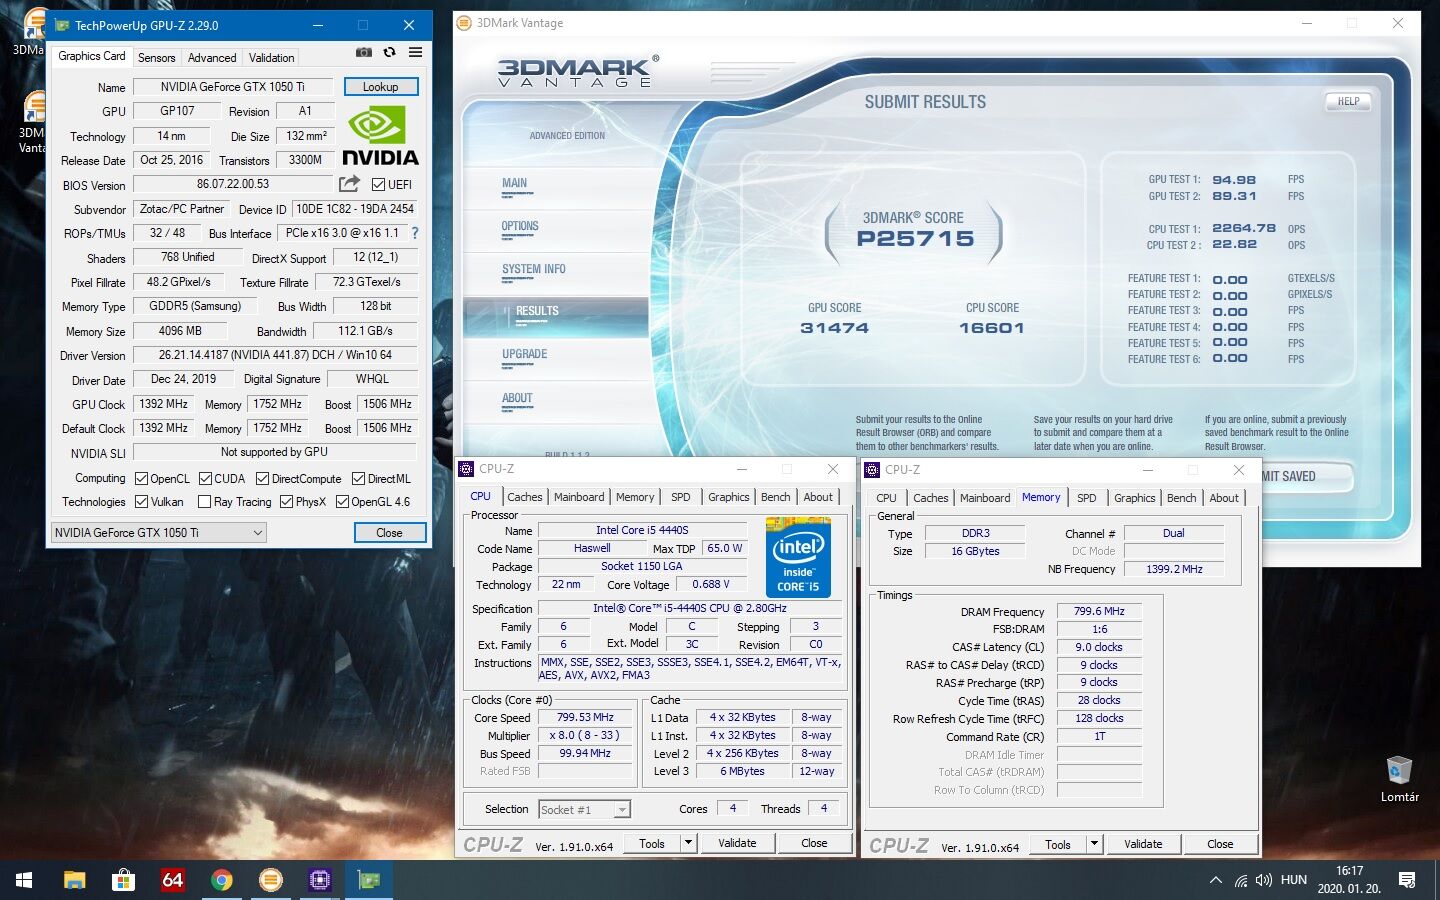This screenshot has width=1440, height=900.
Task: Toggle the DirectCompute checkbox
Action: (x=263, y=479)
